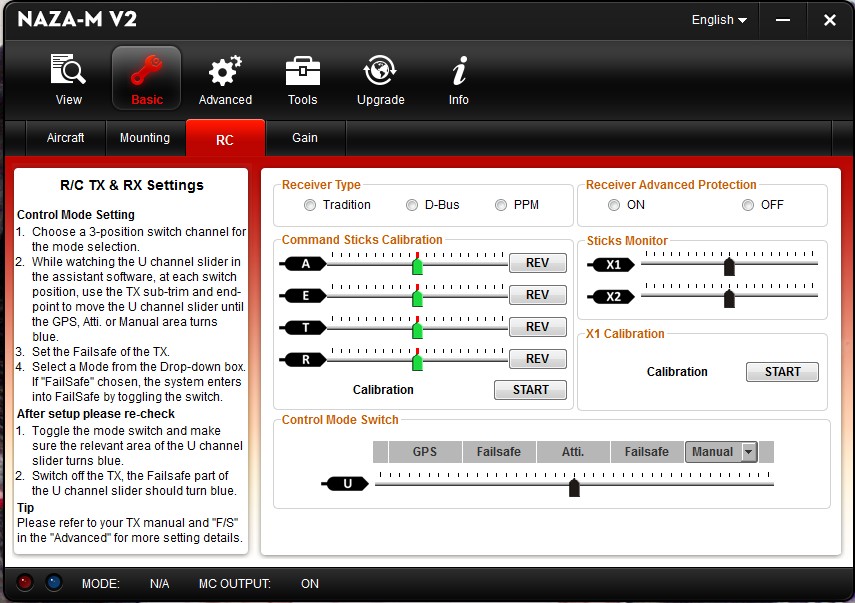Viewport: 855px width, 603px height.
Task: Click the E channel label badge
Action: 303,296
